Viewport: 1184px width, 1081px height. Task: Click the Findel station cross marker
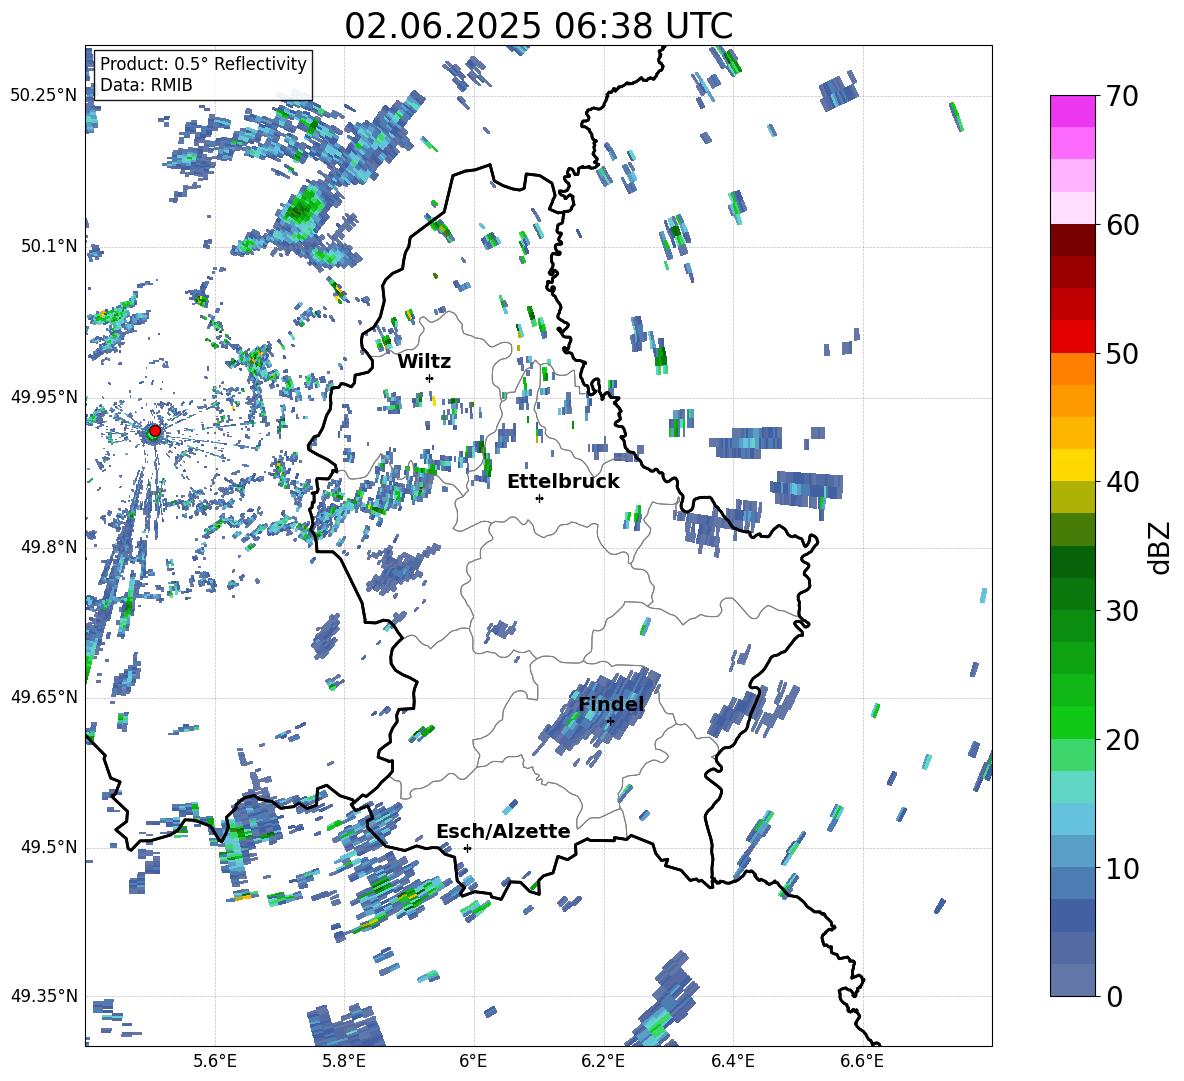tap(610, 722)
